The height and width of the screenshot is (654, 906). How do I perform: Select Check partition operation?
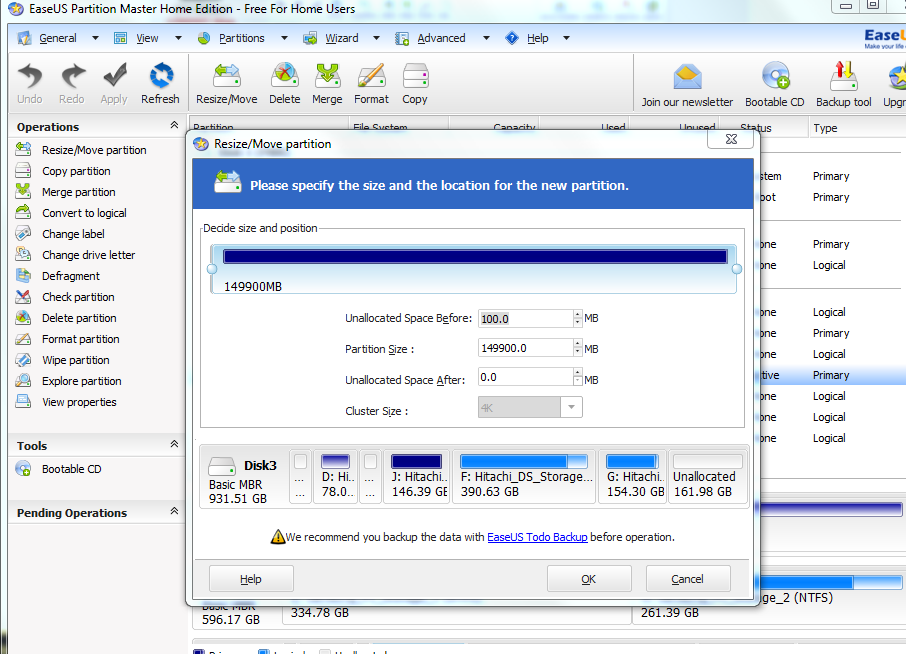(x=65, y=297)
